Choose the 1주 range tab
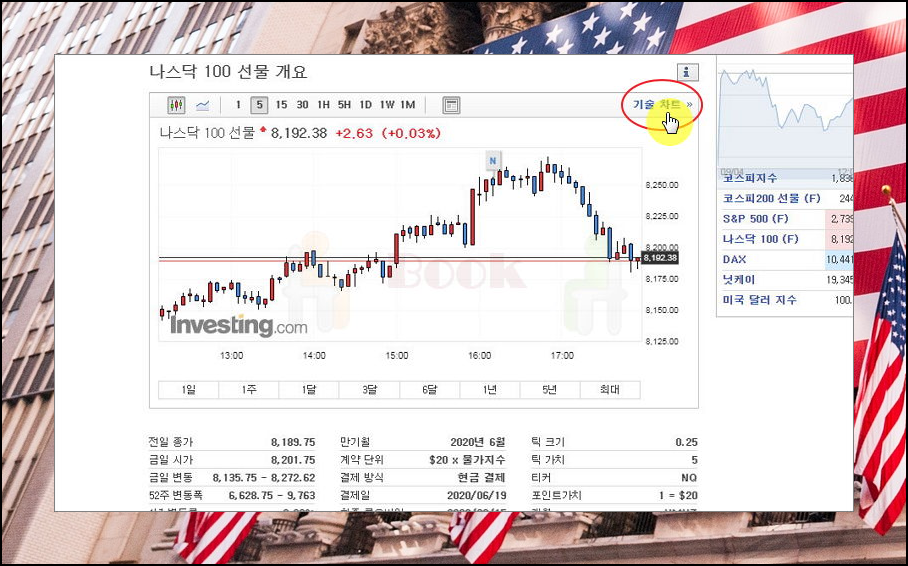Image resolution: width=908 pixels, height=566 pixels. 249,390
